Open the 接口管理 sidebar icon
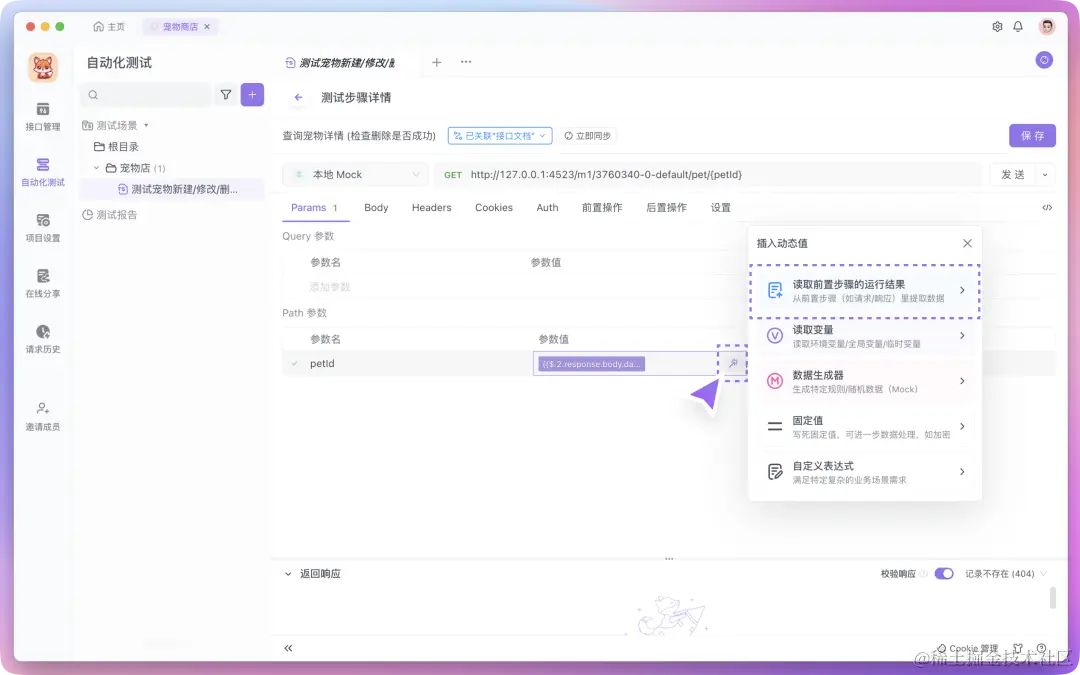The image size is (1080, 675). (41, 113)
